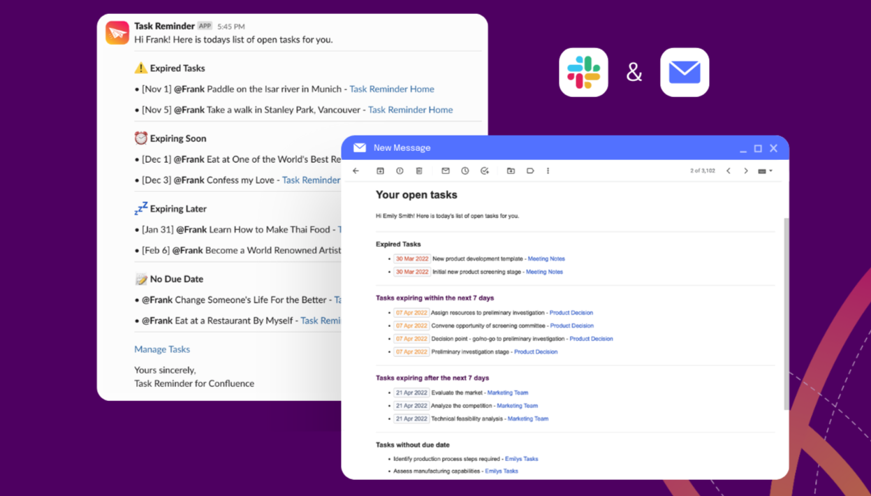Click Tasks expiring within the next 7 days heading
The height and width of the screenshot is (496, 871).
click(435, 298)
